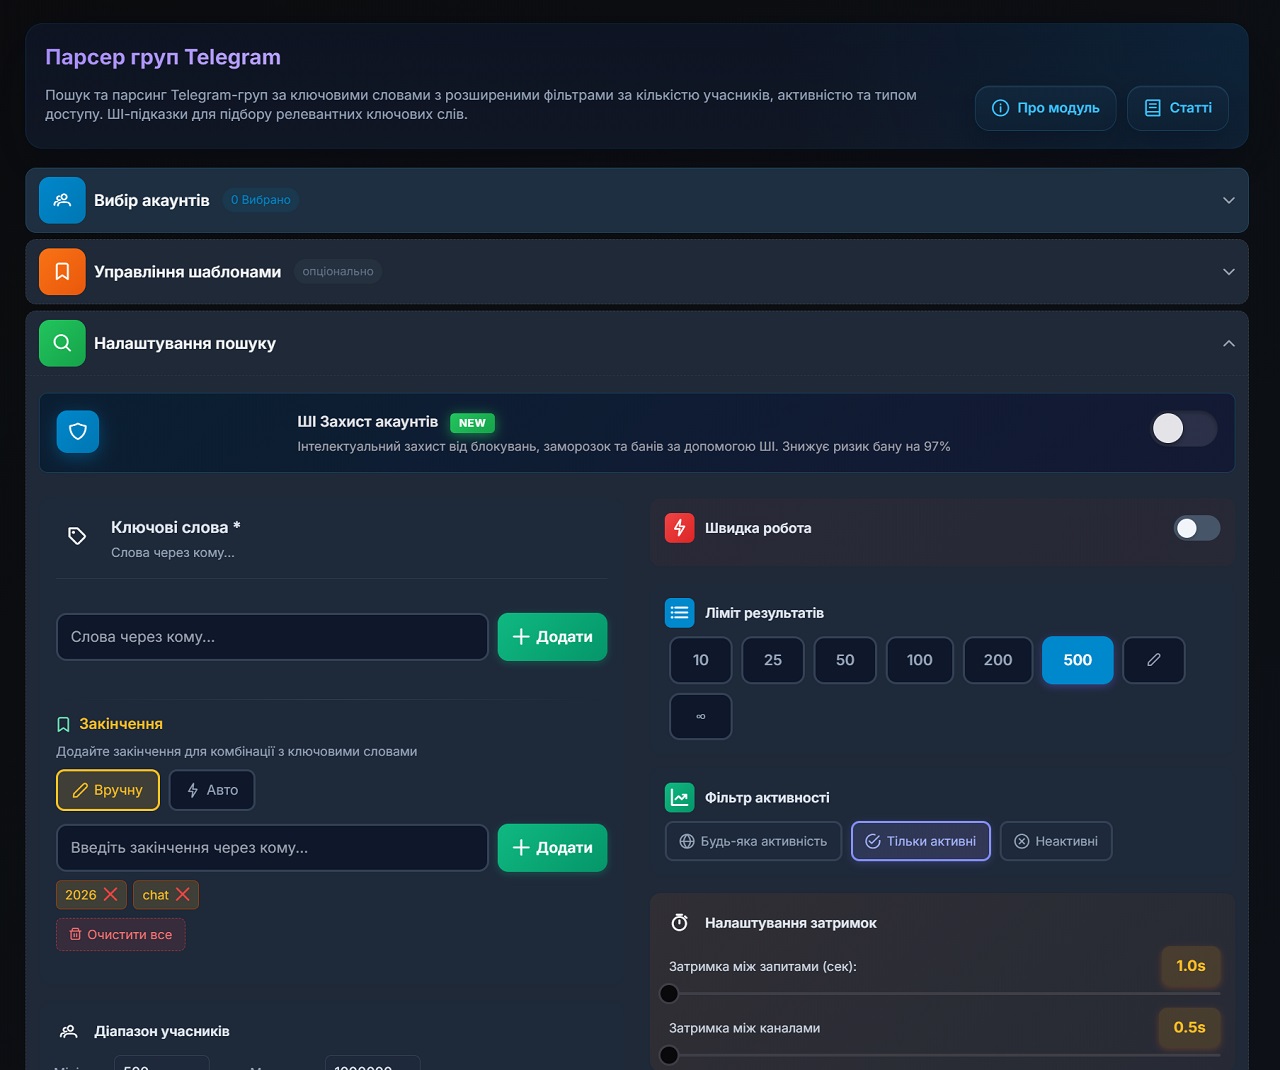Click the orange bookmark icon for Управління шаблонами
Viewport: 1280px width, 1070px height.
coord(62,272)
